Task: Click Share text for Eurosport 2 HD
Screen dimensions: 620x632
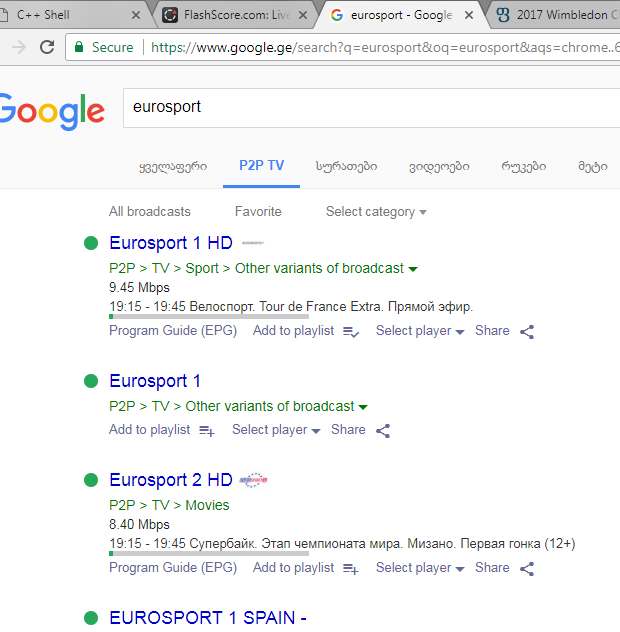Action: pos(492,568)
